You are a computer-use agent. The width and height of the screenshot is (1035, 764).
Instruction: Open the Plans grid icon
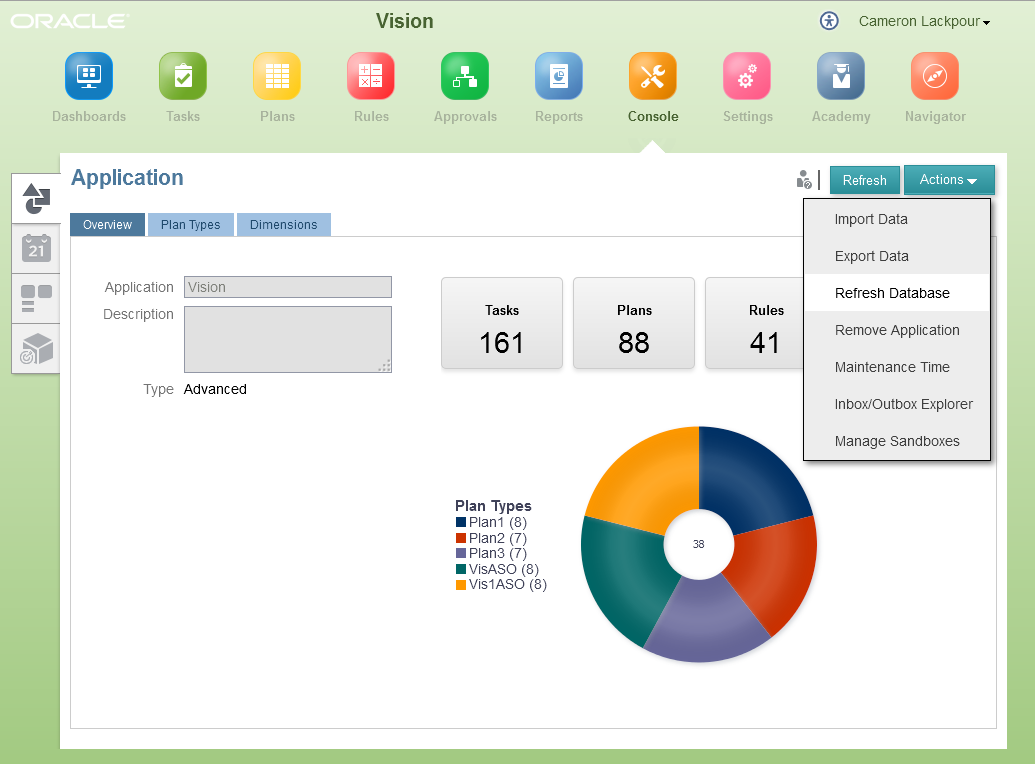point(277,77)
